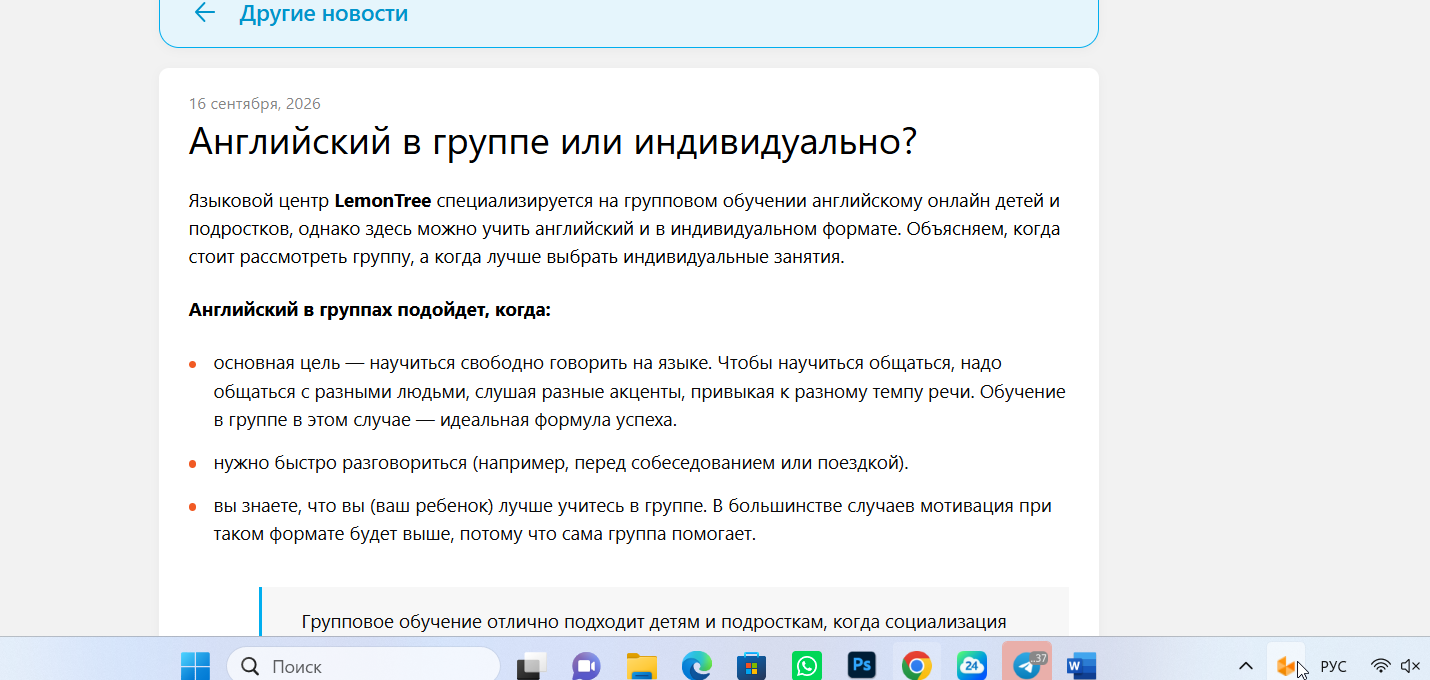
Task: Open Task View from the taskbar
Action: point(531,666)
